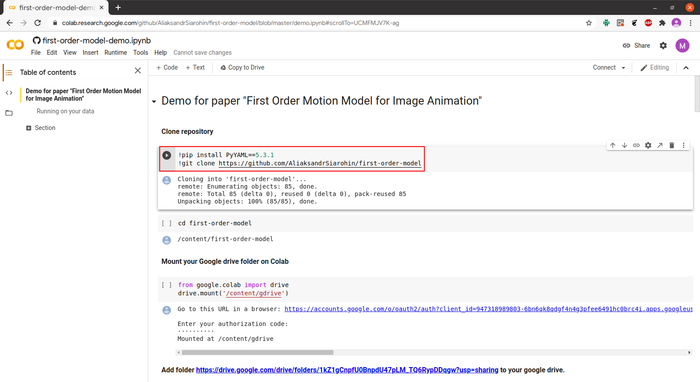The image size is (700, 382).
Task: Click the notebook vertical scrollbar thumb
Action: click(697, 94)
